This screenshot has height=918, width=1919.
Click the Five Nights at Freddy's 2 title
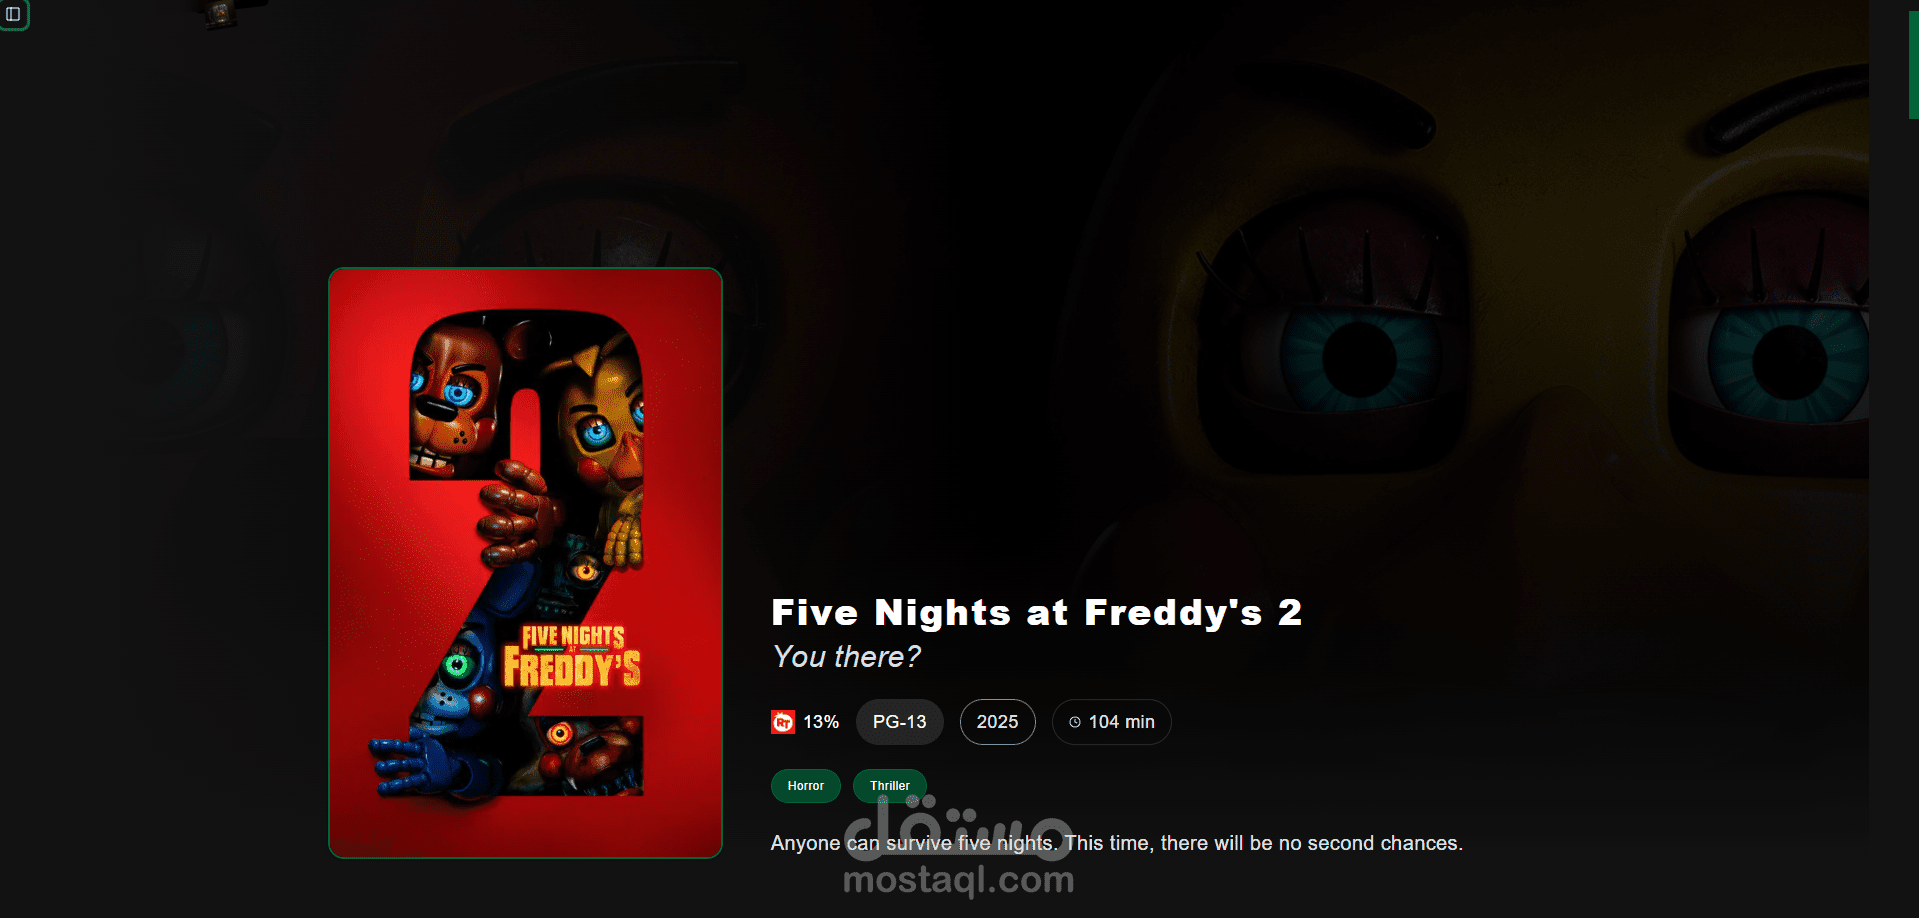[x=1037, y=613]
